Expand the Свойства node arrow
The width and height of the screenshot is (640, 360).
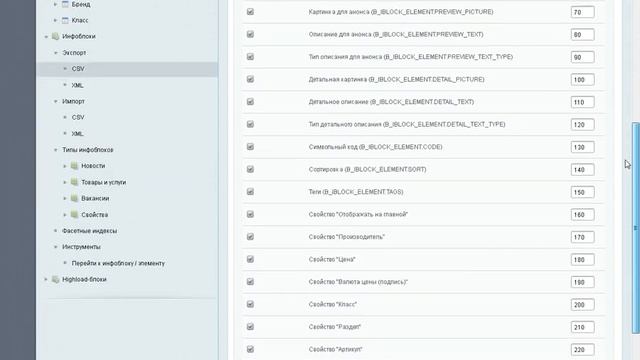(65, 215)
